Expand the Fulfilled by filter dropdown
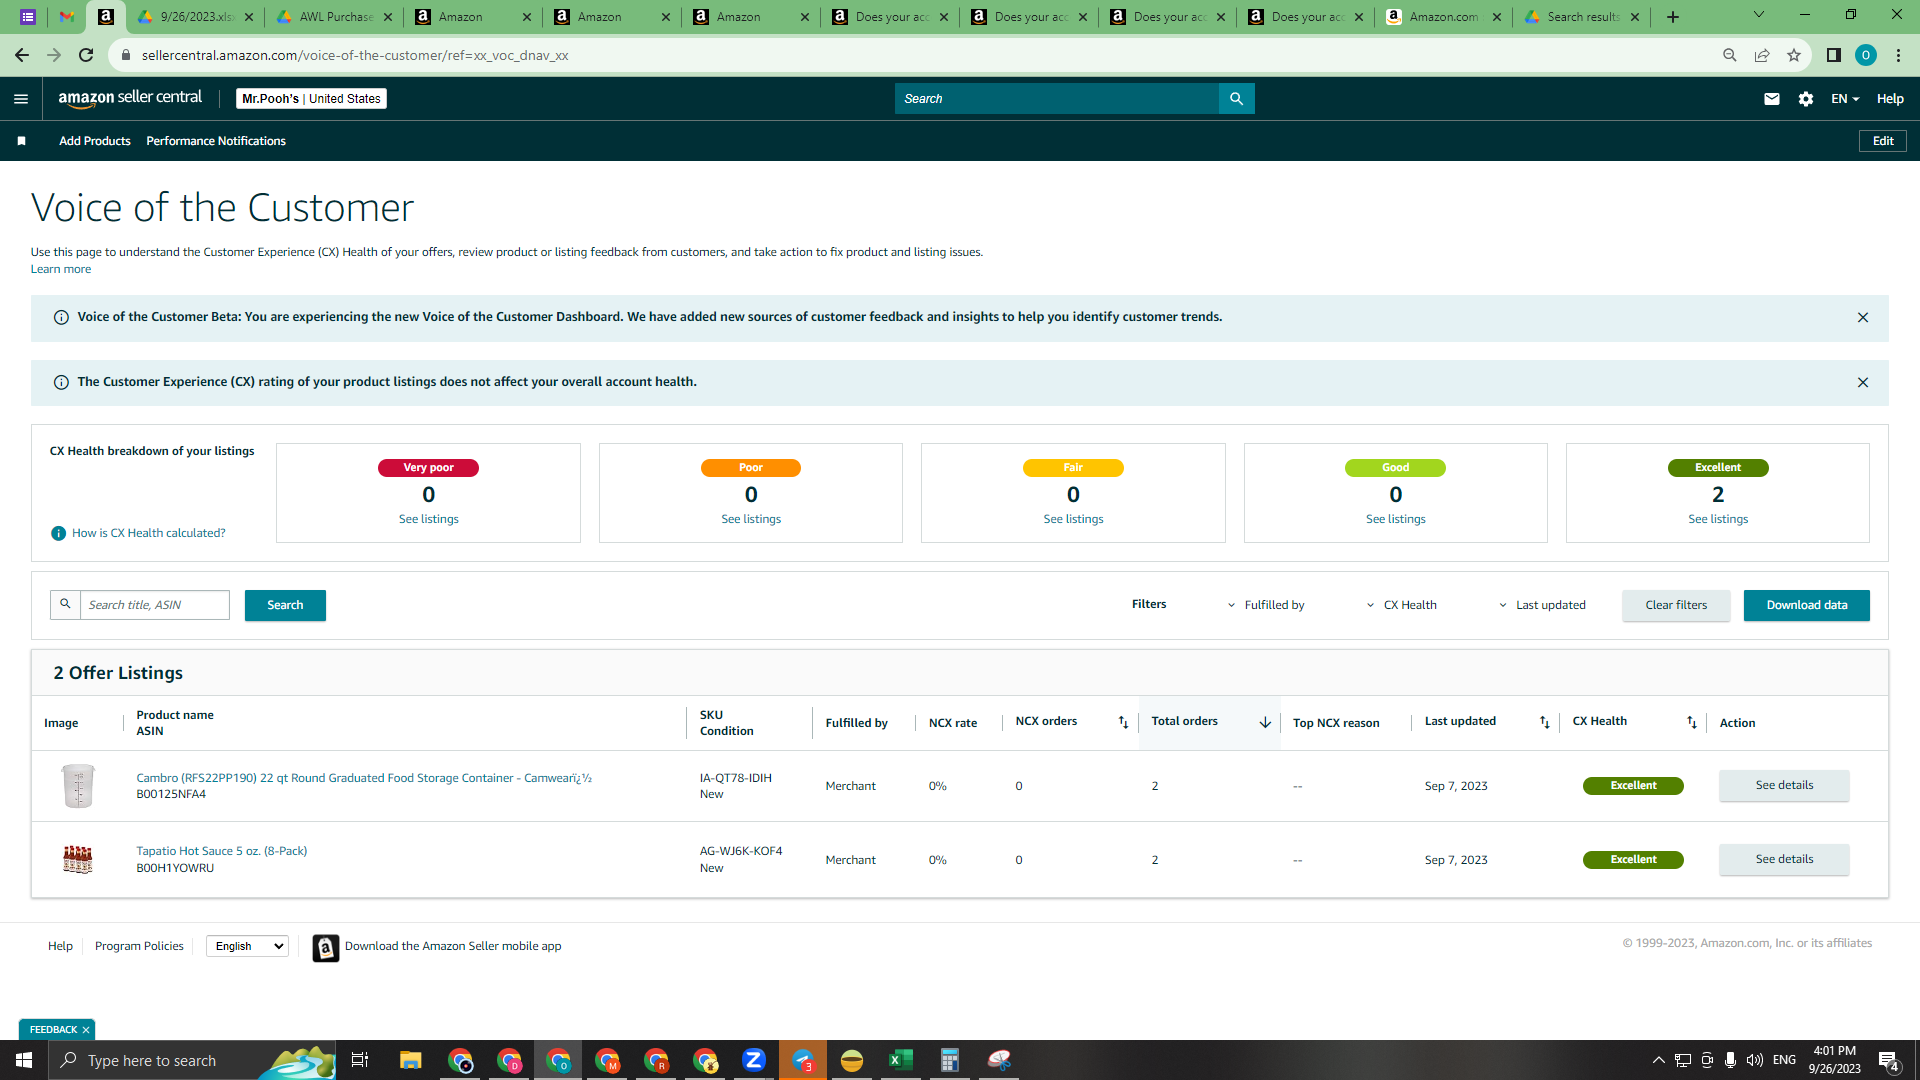This screenshot has height=1080, width=1920. (1266, 605)
